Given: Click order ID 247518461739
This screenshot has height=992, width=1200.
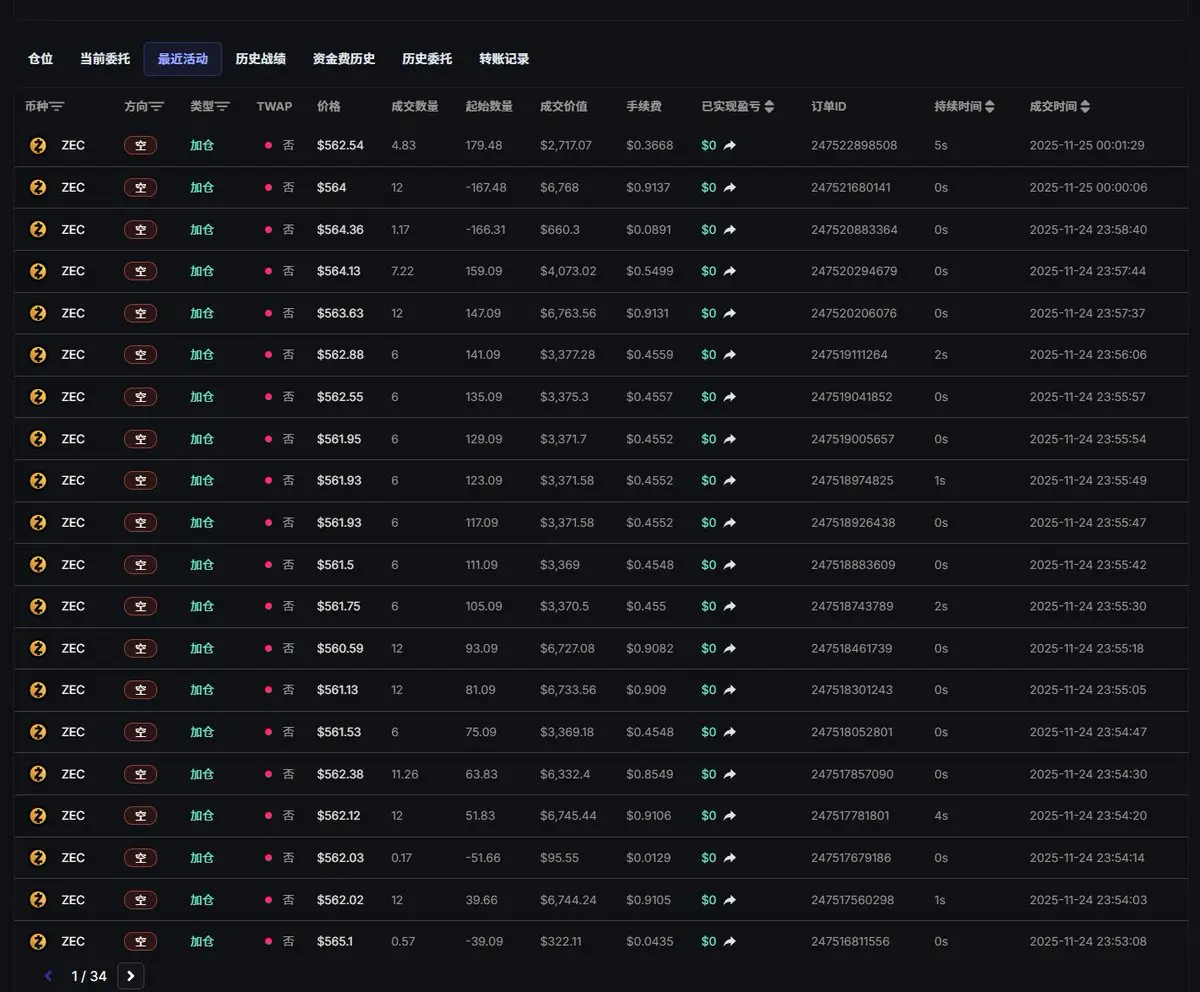Looking at the screenshot, I should (852, 648).
